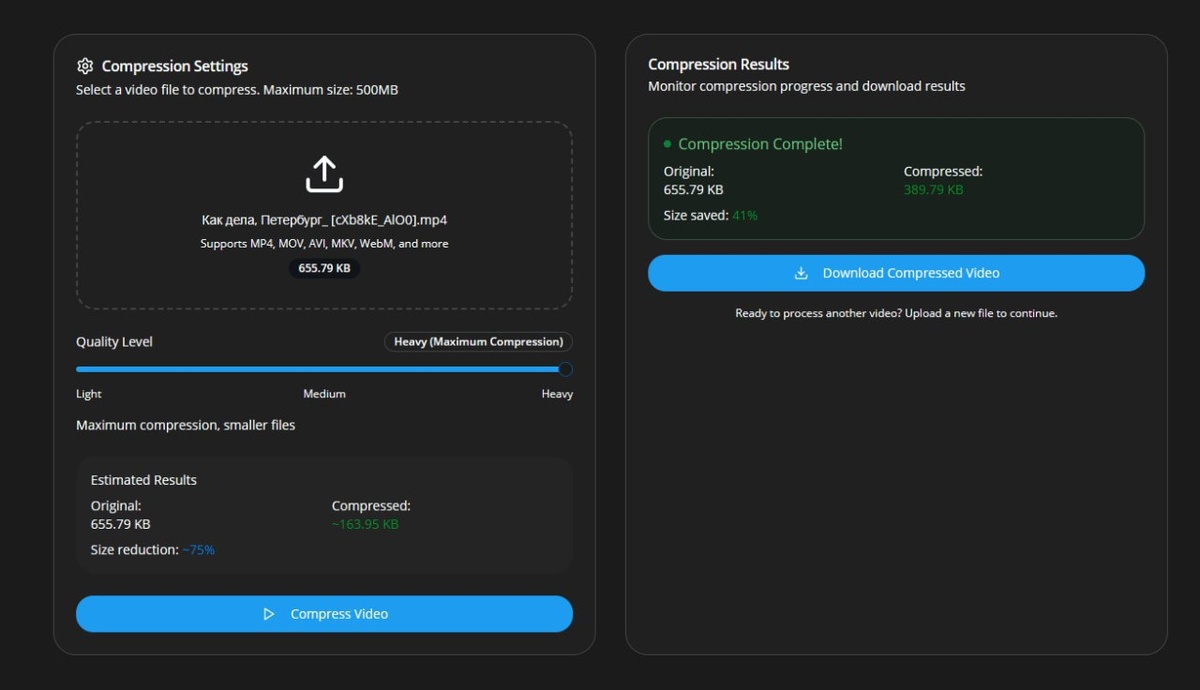Click the Quality Level label
This screenshot has height=690, width=1200.
pyautogui.click(x=114, y=342)
